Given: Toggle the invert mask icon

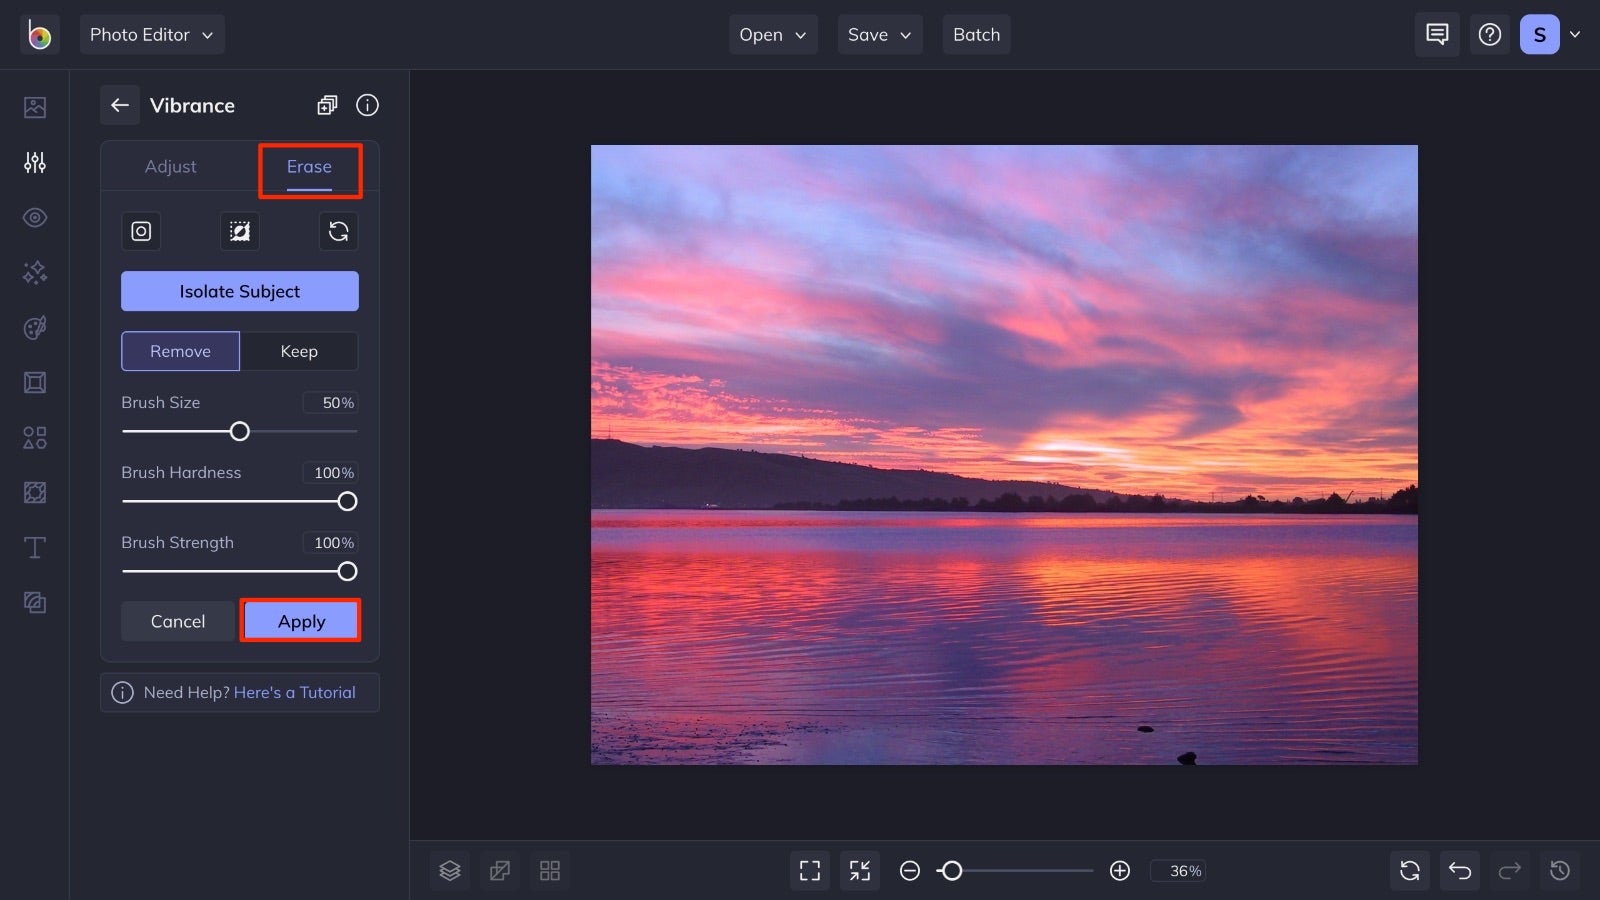Looking at the screenshot, I should 239,231.
